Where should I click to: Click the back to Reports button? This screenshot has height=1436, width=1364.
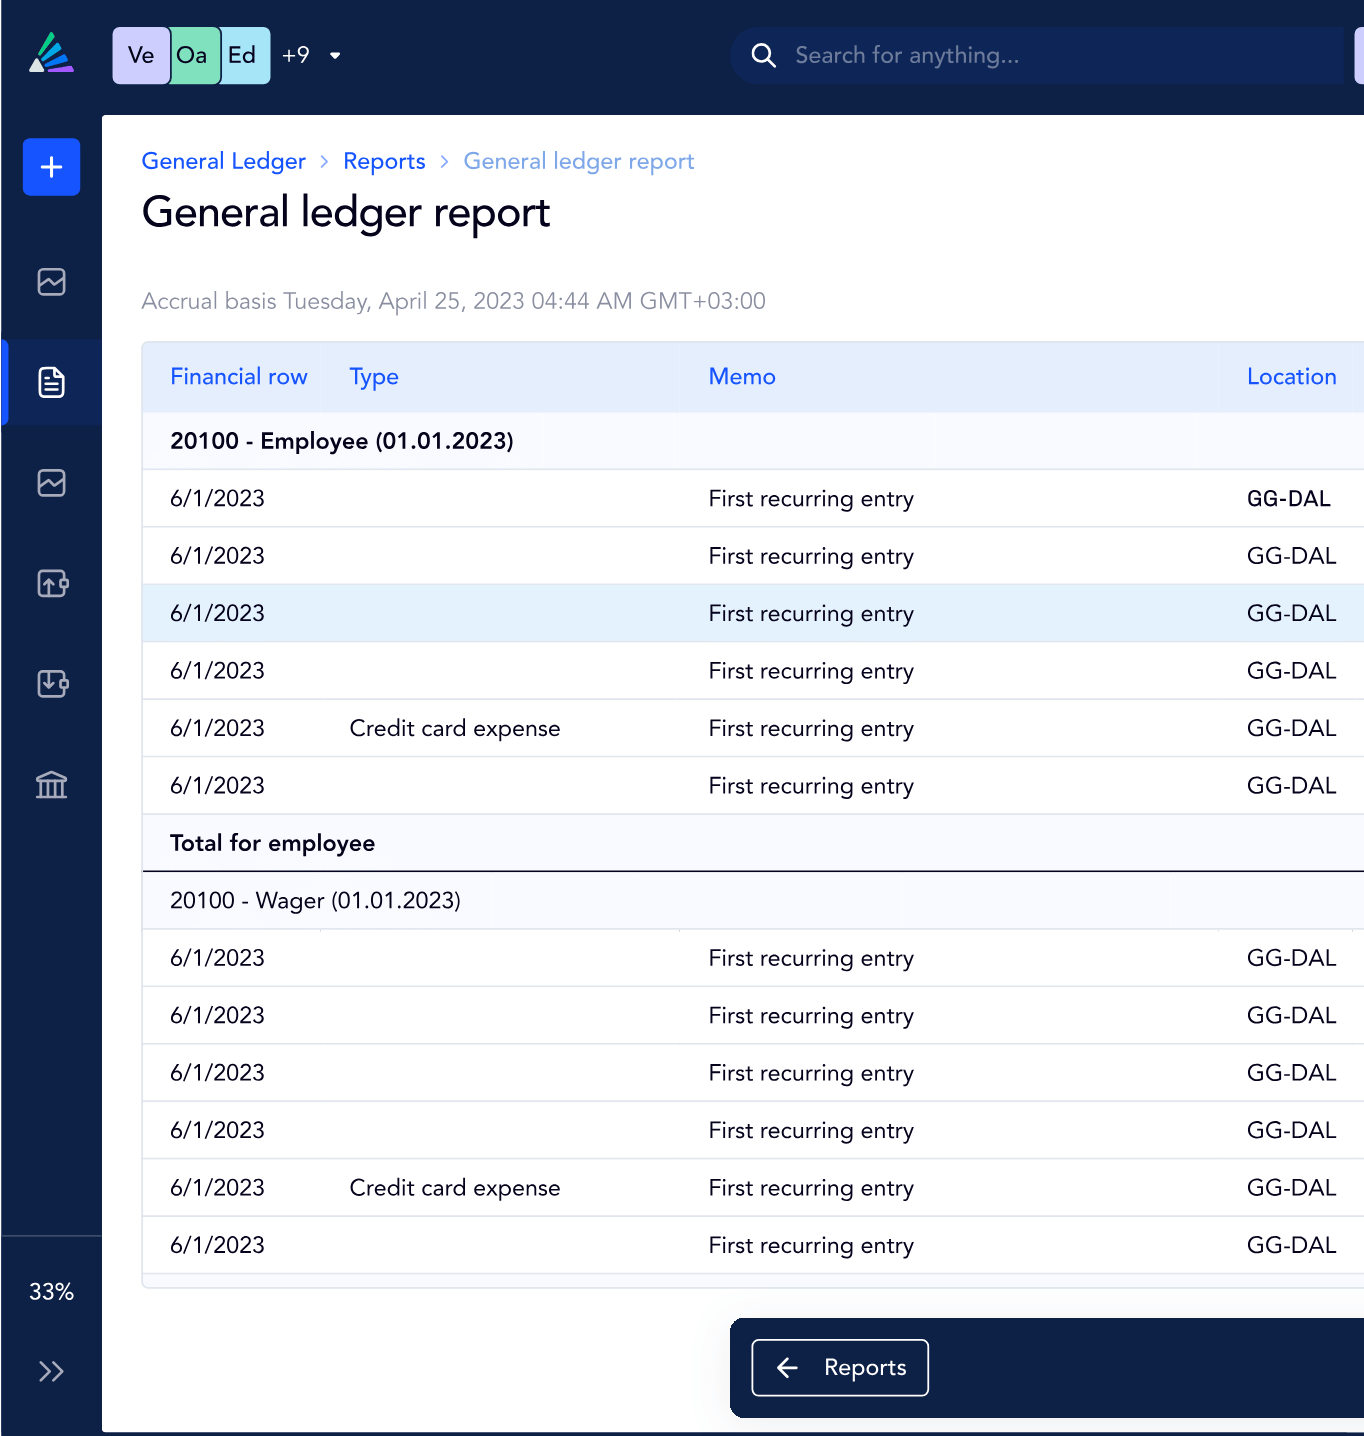(840, 1367)
